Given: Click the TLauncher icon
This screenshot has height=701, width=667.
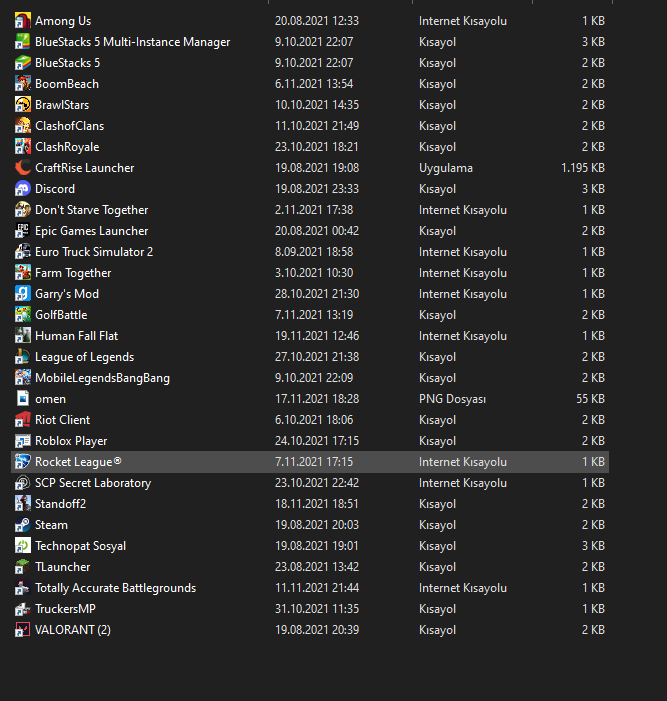Looking at the screenshot, I should 23,567.
